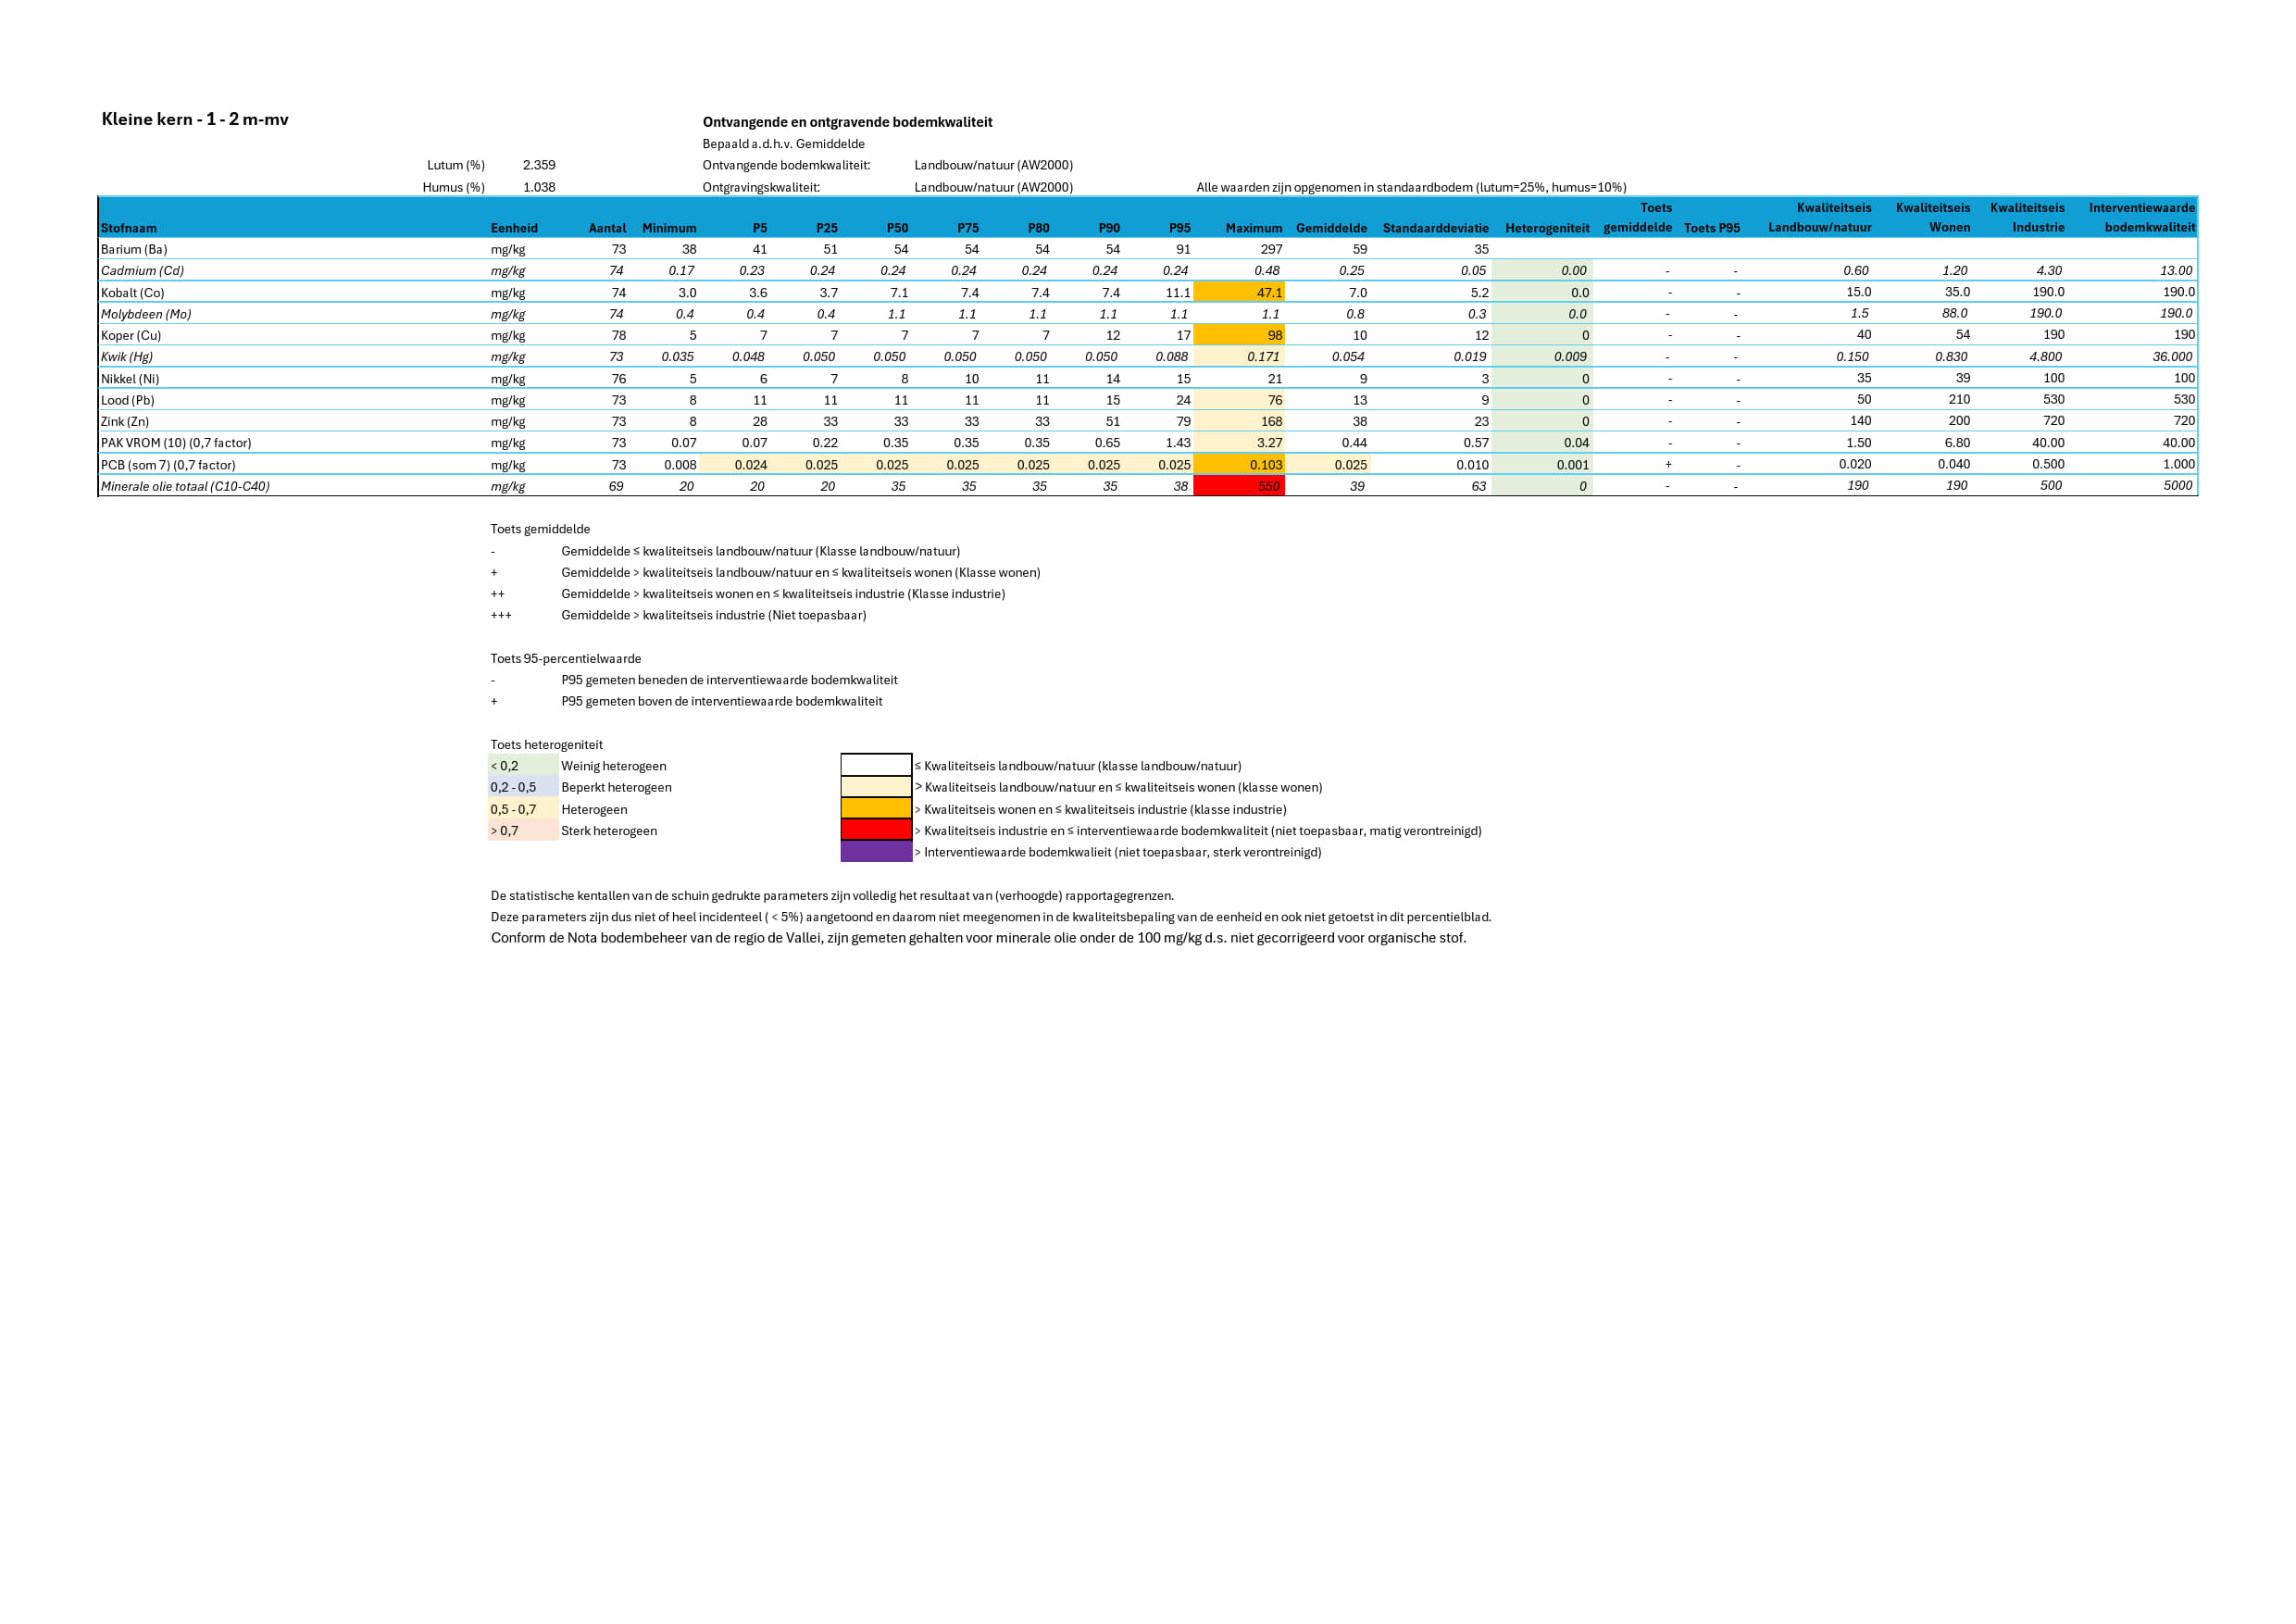Click the Lutum (%) value 2.359
The width and height of the screenshot is (2296, 1624).
539,165
